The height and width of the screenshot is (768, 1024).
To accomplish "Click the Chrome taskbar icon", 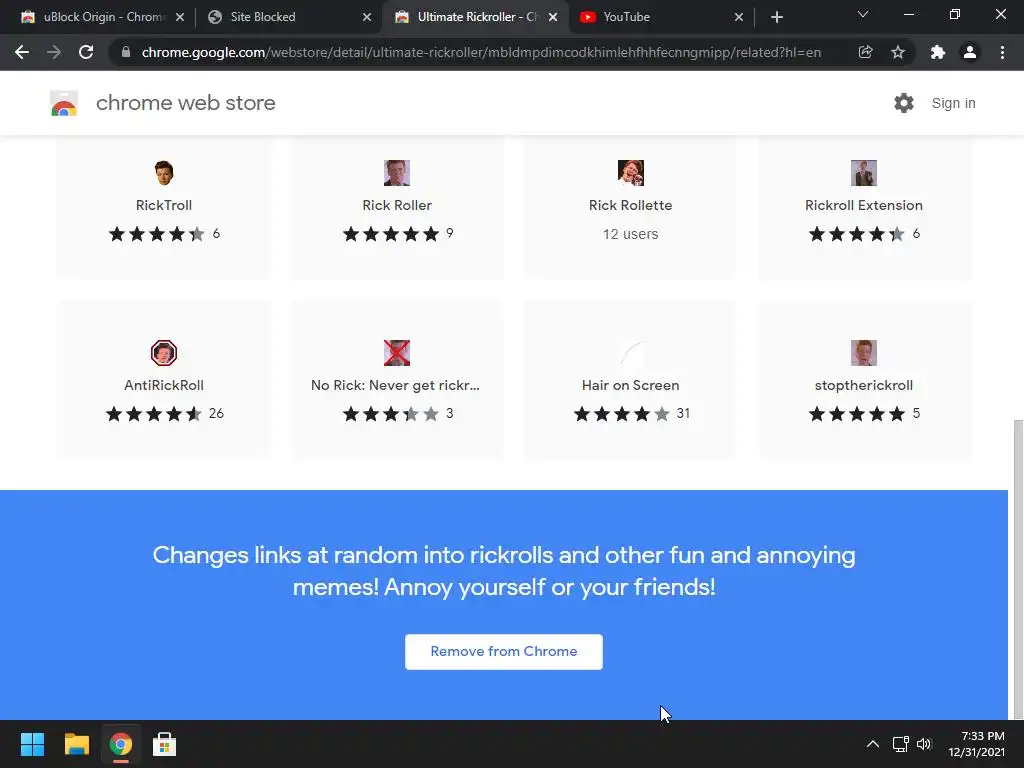I will (x=121, y=744).
